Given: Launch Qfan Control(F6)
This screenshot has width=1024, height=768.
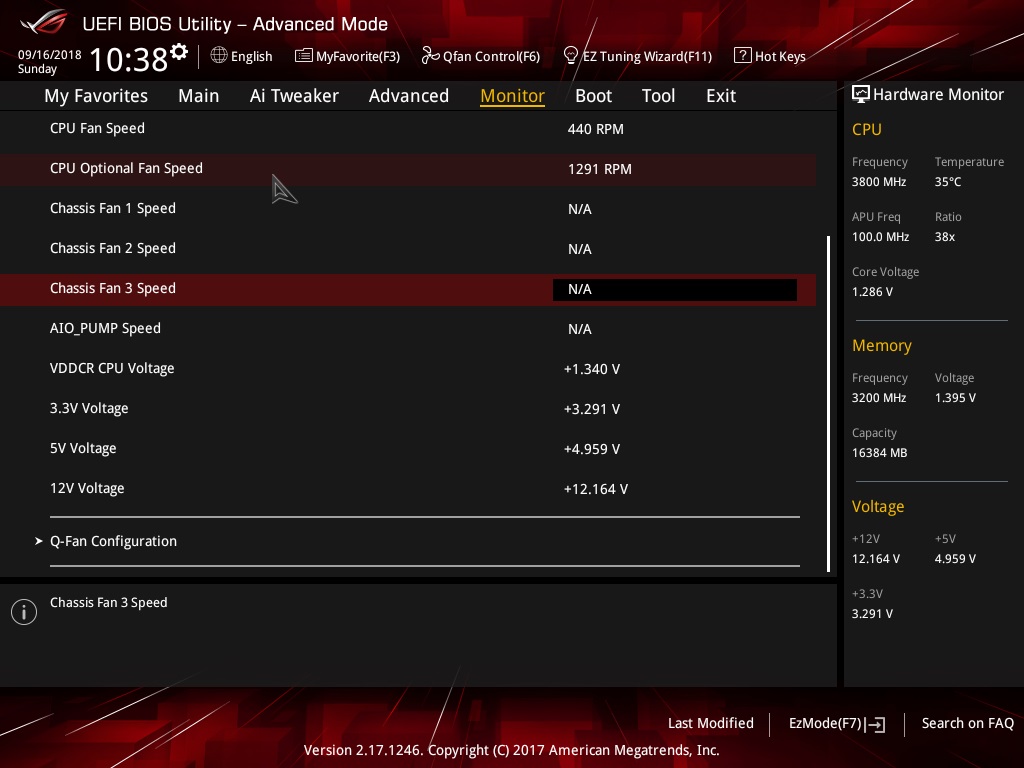Looking at the screenshot, I should coord(491,56).
